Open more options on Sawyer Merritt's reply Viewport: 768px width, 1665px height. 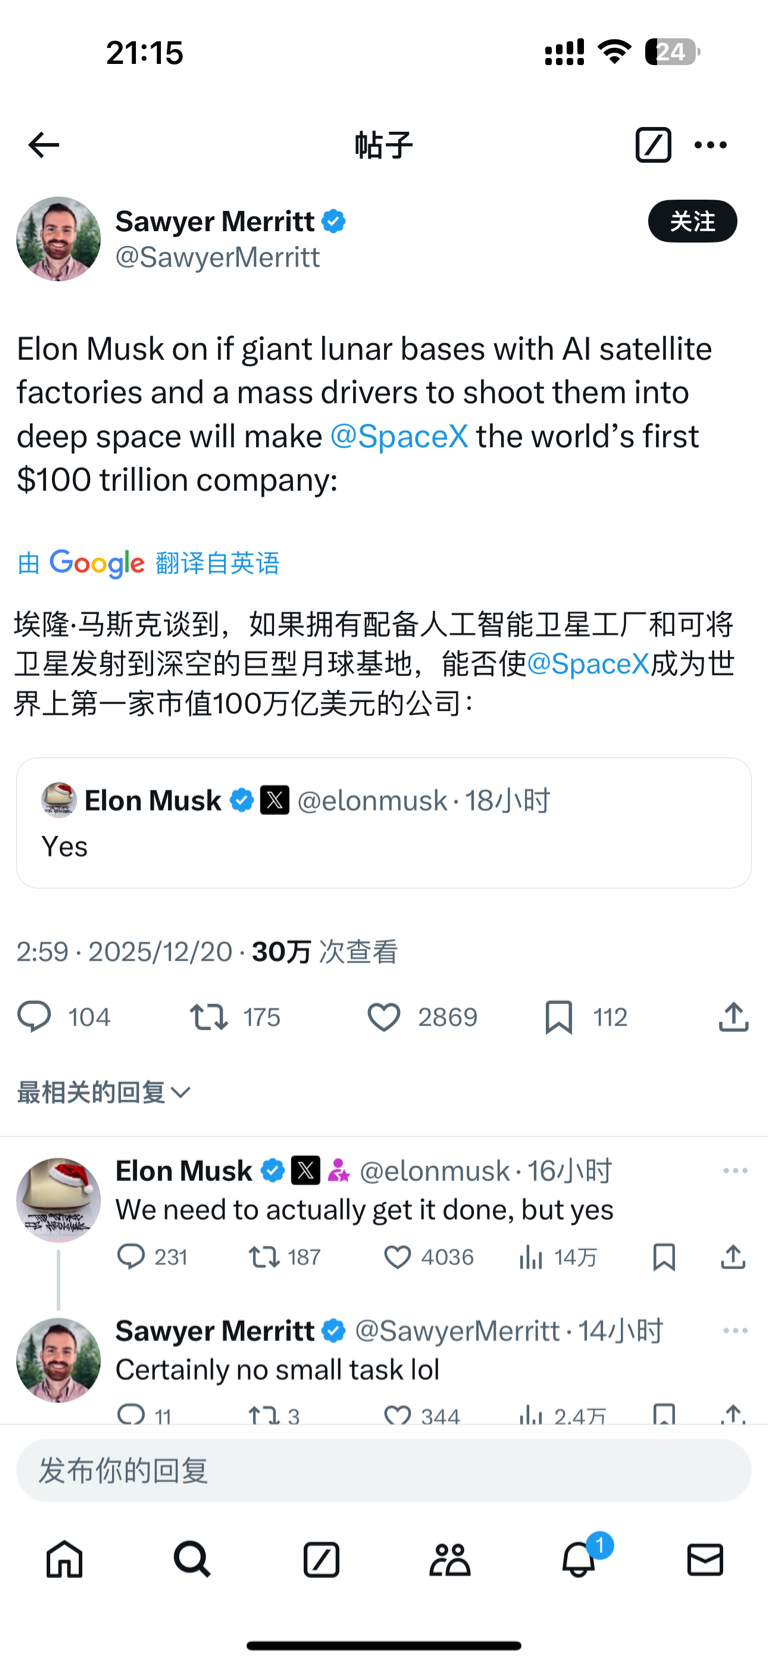tap(735, 1331)
